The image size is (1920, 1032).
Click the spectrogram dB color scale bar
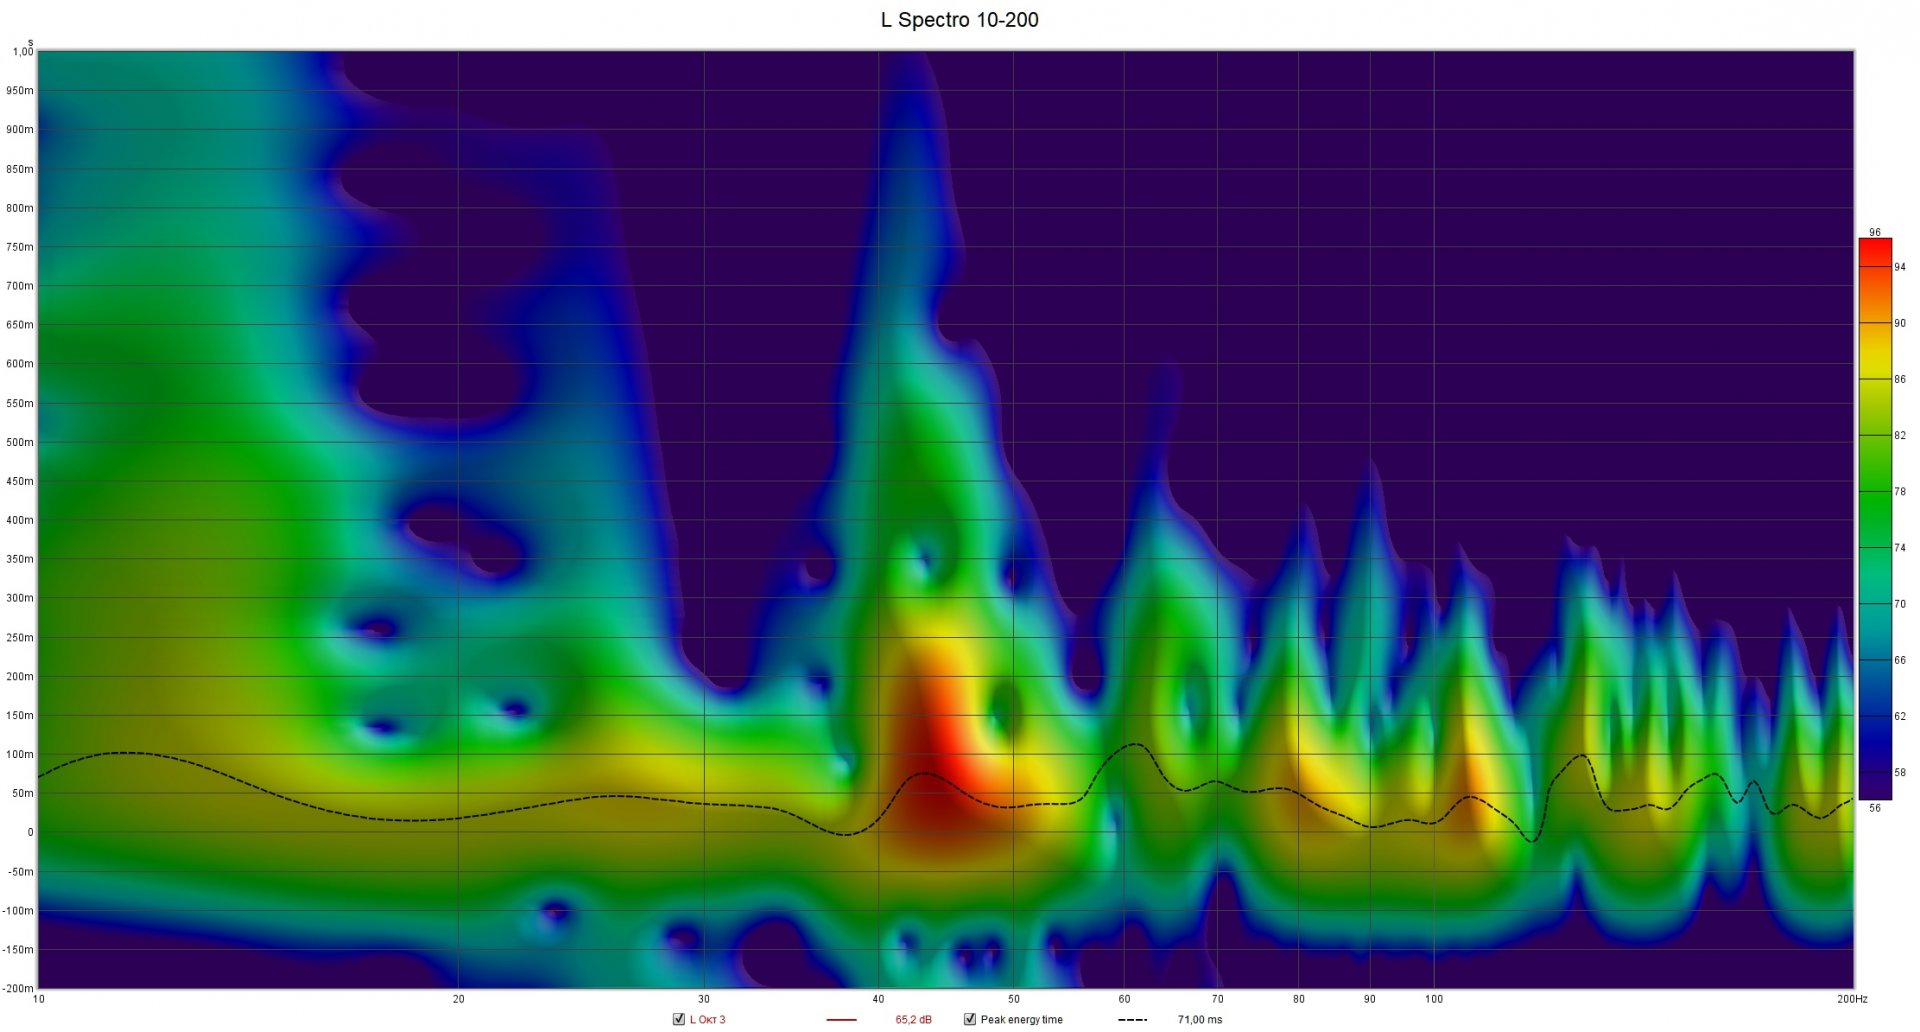[1875, 519]
